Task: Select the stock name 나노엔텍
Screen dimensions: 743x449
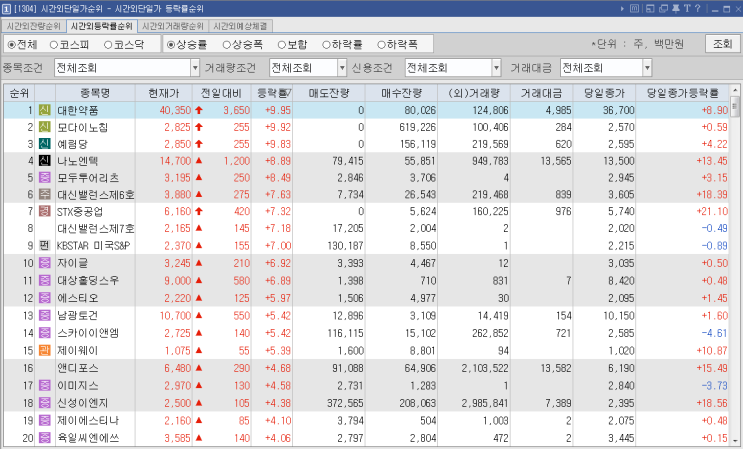Action: [78, 161]
